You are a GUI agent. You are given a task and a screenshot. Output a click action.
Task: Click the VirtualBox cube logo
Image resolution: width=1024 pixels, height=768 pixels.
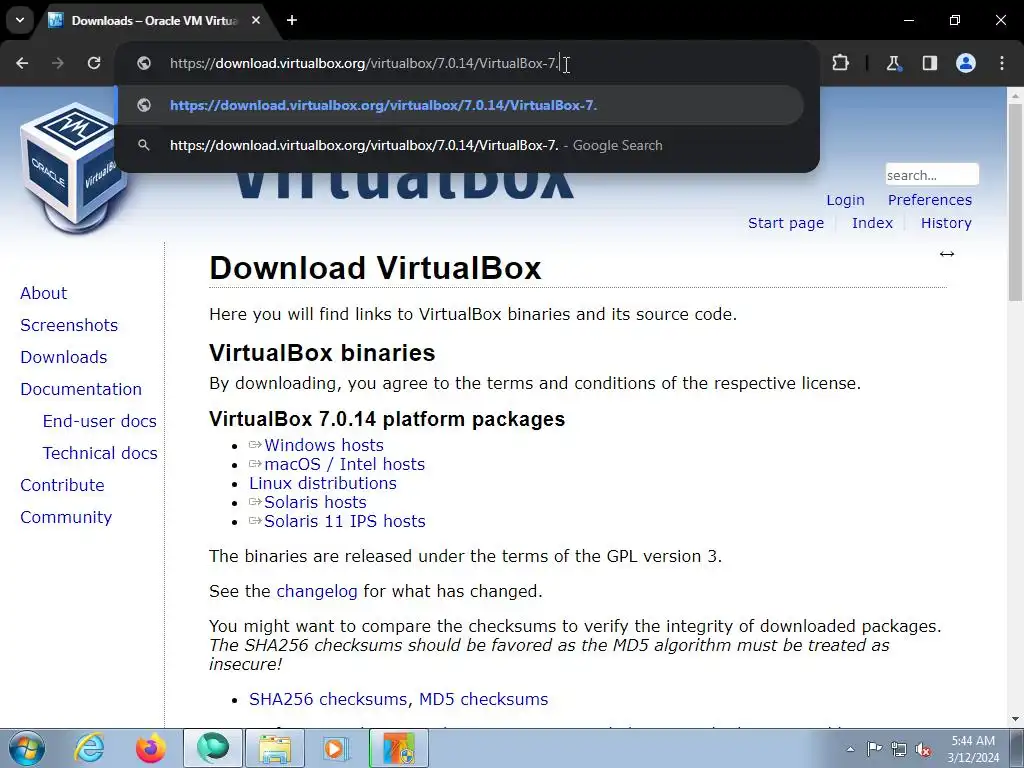click(x=73, y=167)
